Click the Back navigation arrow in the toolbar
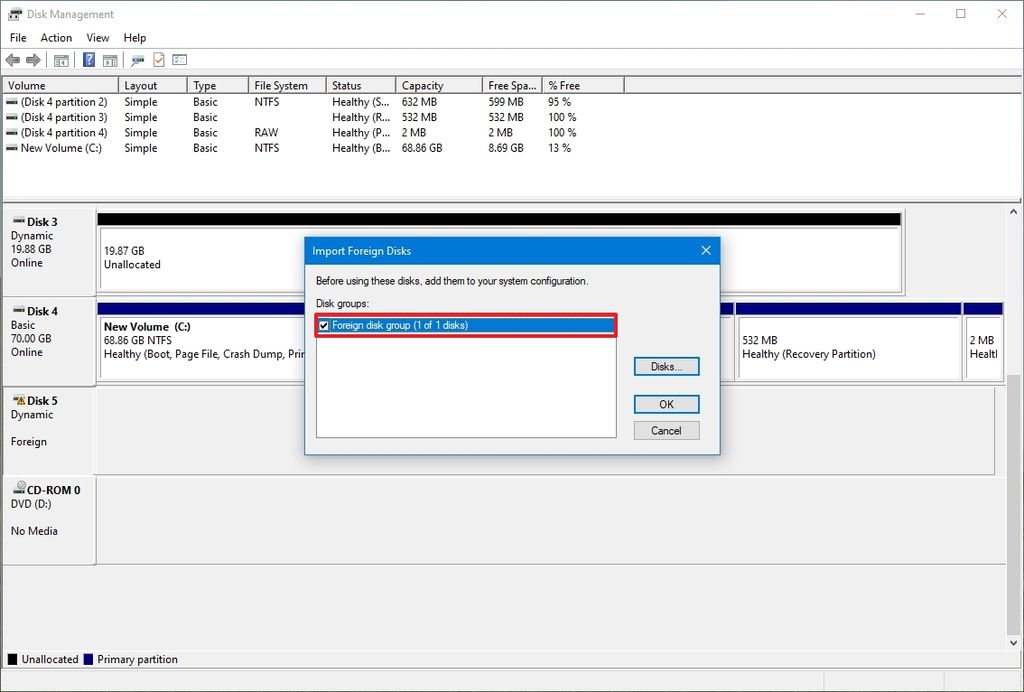Viewport: 1024px width, 692px height. pos(13,59)
